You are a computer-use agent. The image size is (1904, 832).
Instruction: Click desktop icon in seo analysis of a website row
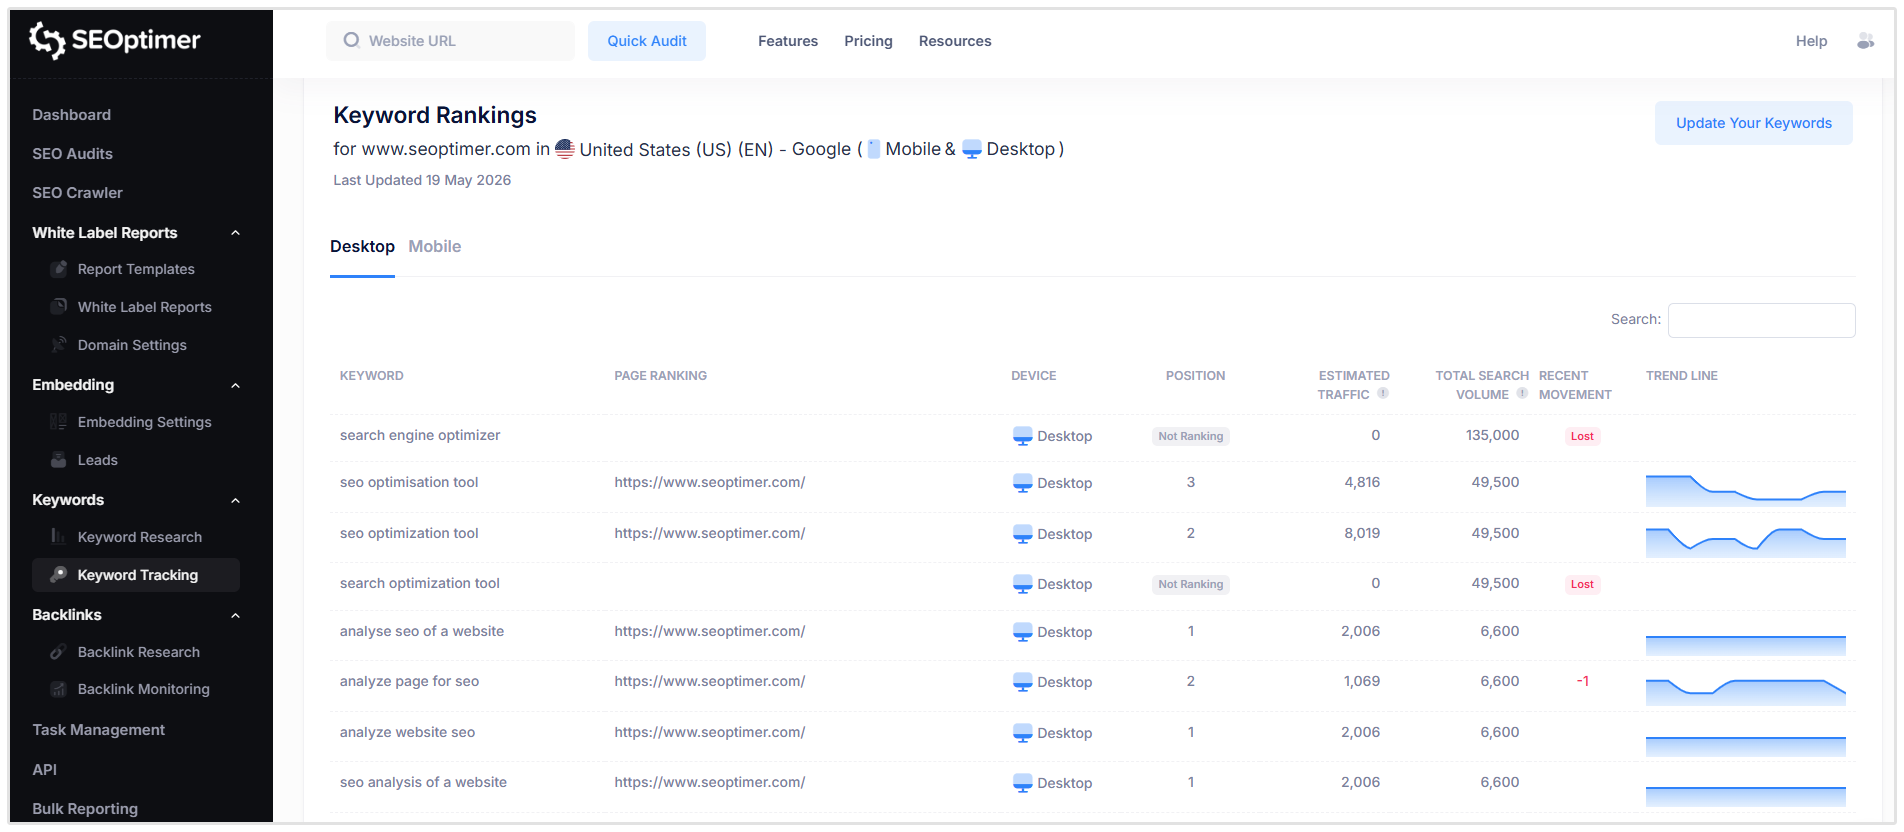coord(1022,783)
